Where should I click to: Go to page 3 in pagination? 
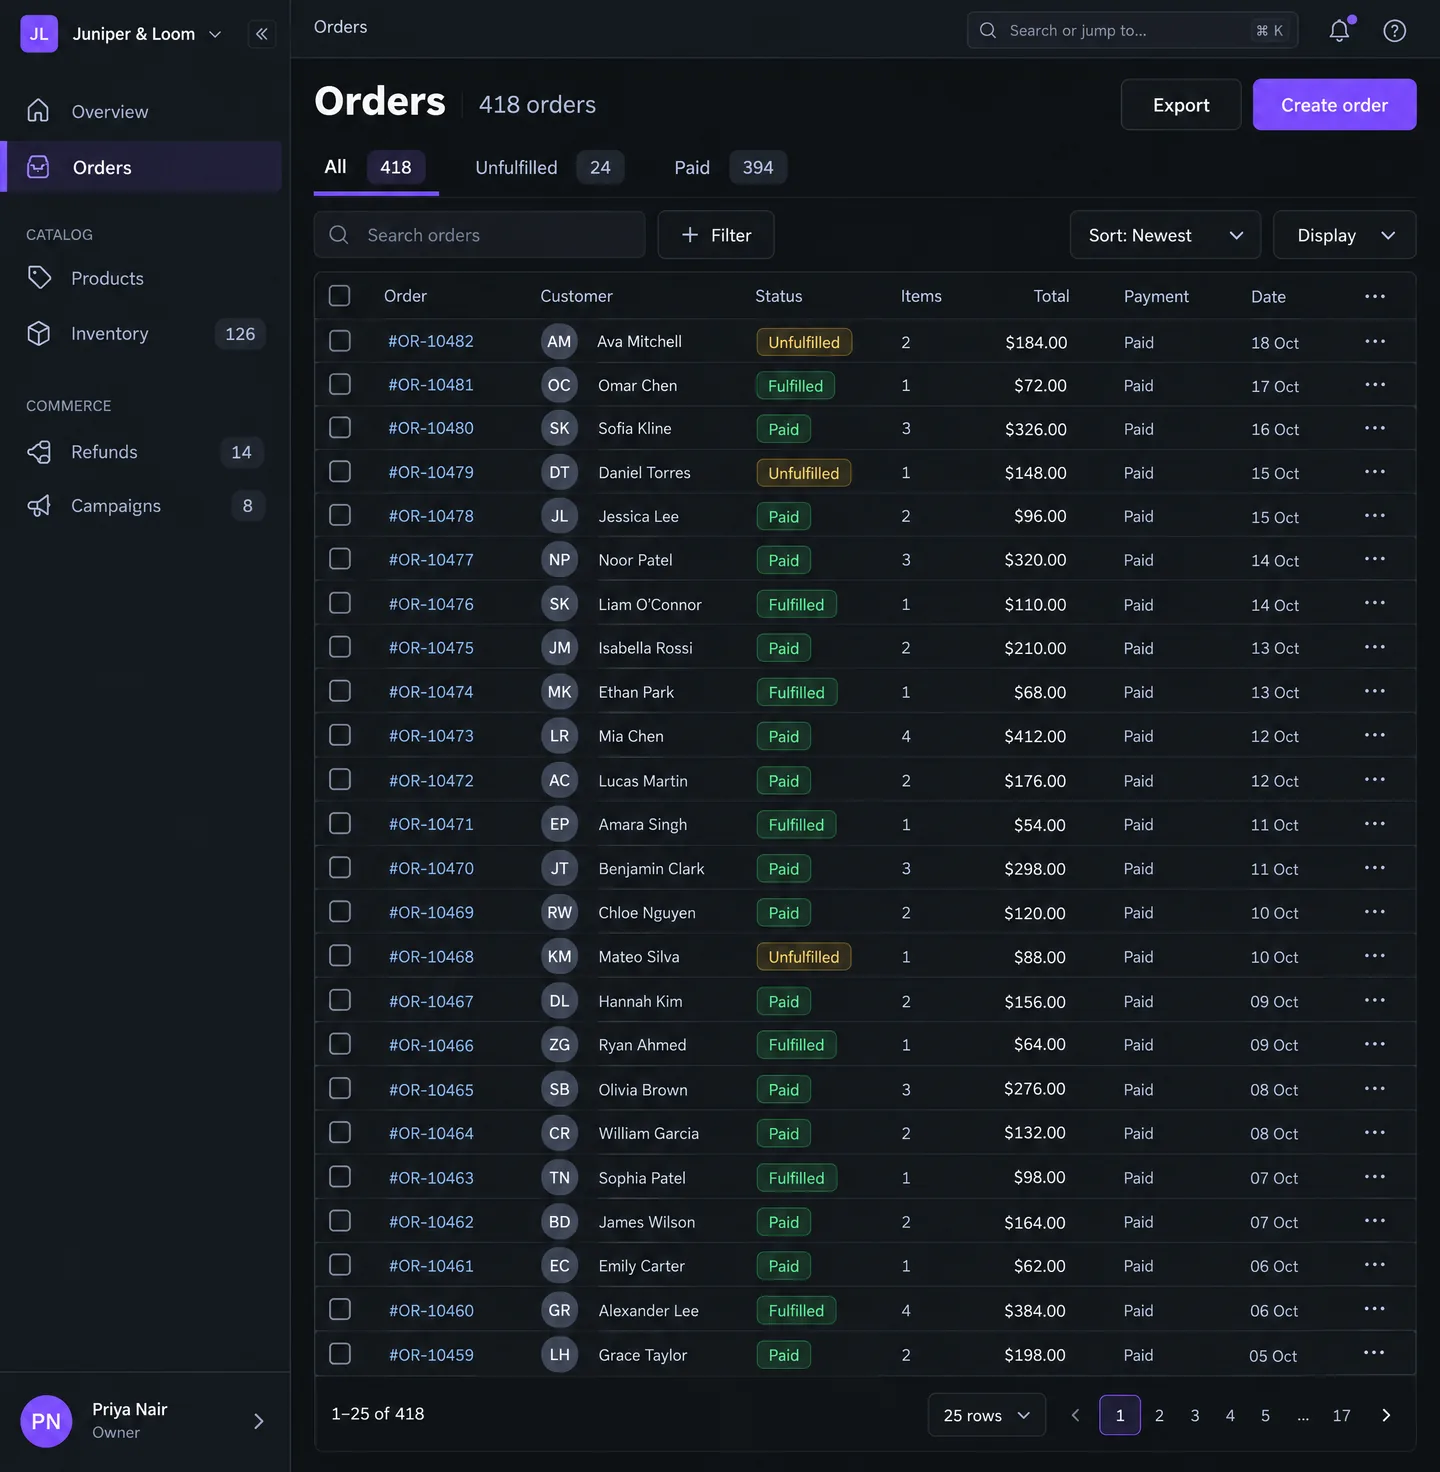(x=1194, y=1415)
